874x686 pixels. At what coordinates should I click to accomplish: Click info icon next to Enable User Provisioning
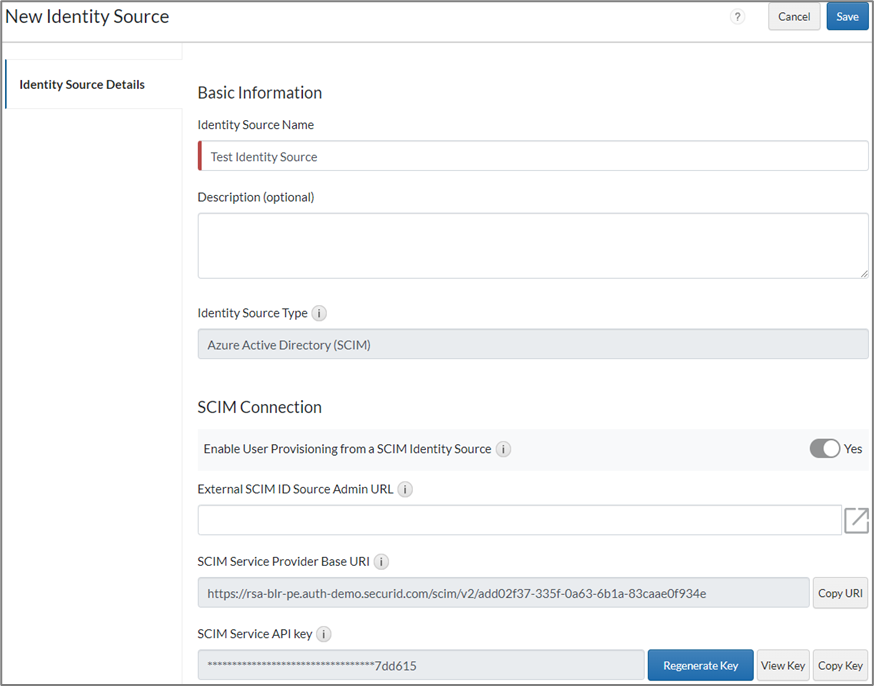(503, 449)
